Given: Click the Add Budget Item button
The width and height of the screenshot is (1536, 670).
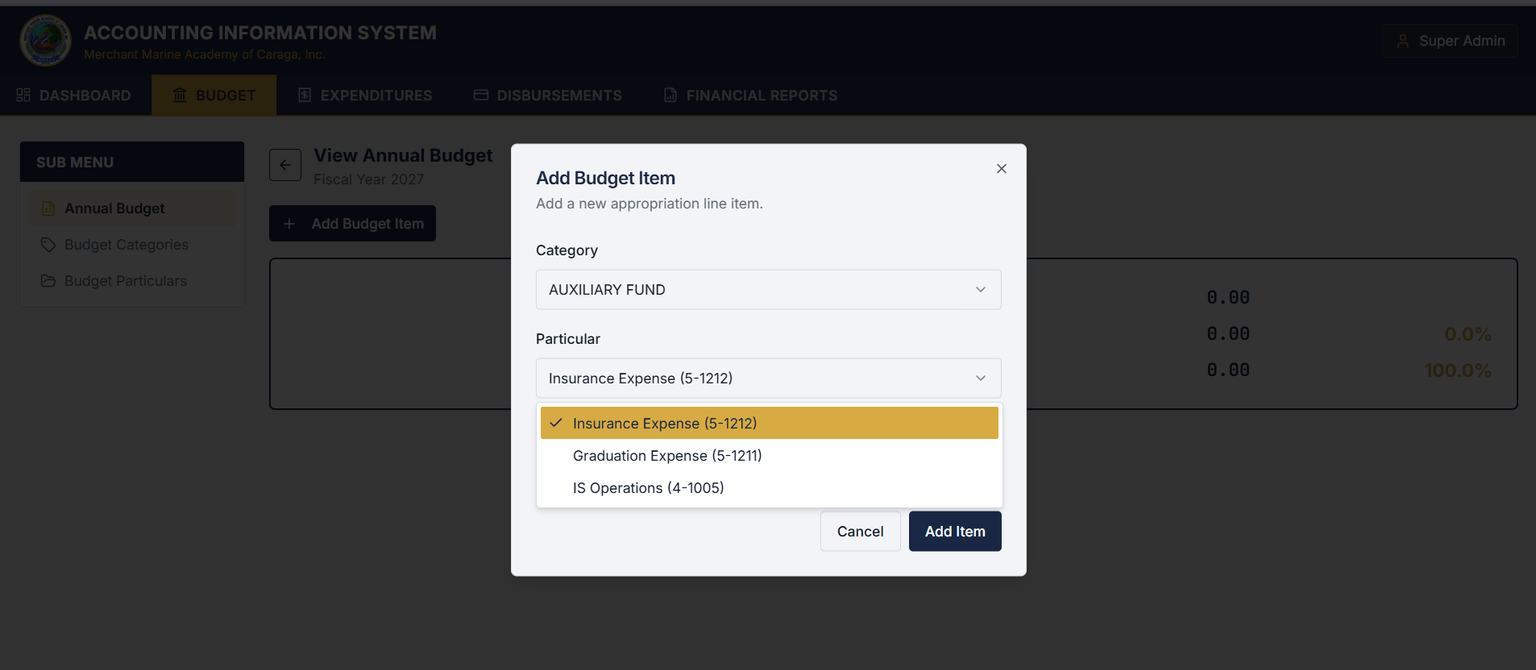Looking at the screenshot, I should (352, 224).
